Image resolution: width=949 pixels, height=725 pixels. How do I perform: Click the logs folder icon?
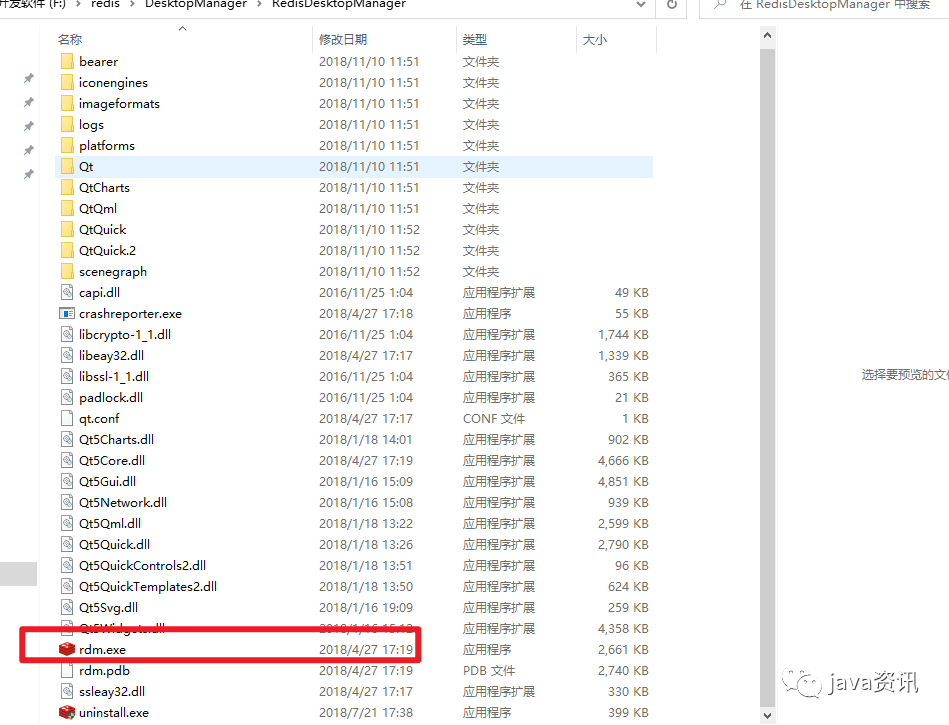(67, 125)
